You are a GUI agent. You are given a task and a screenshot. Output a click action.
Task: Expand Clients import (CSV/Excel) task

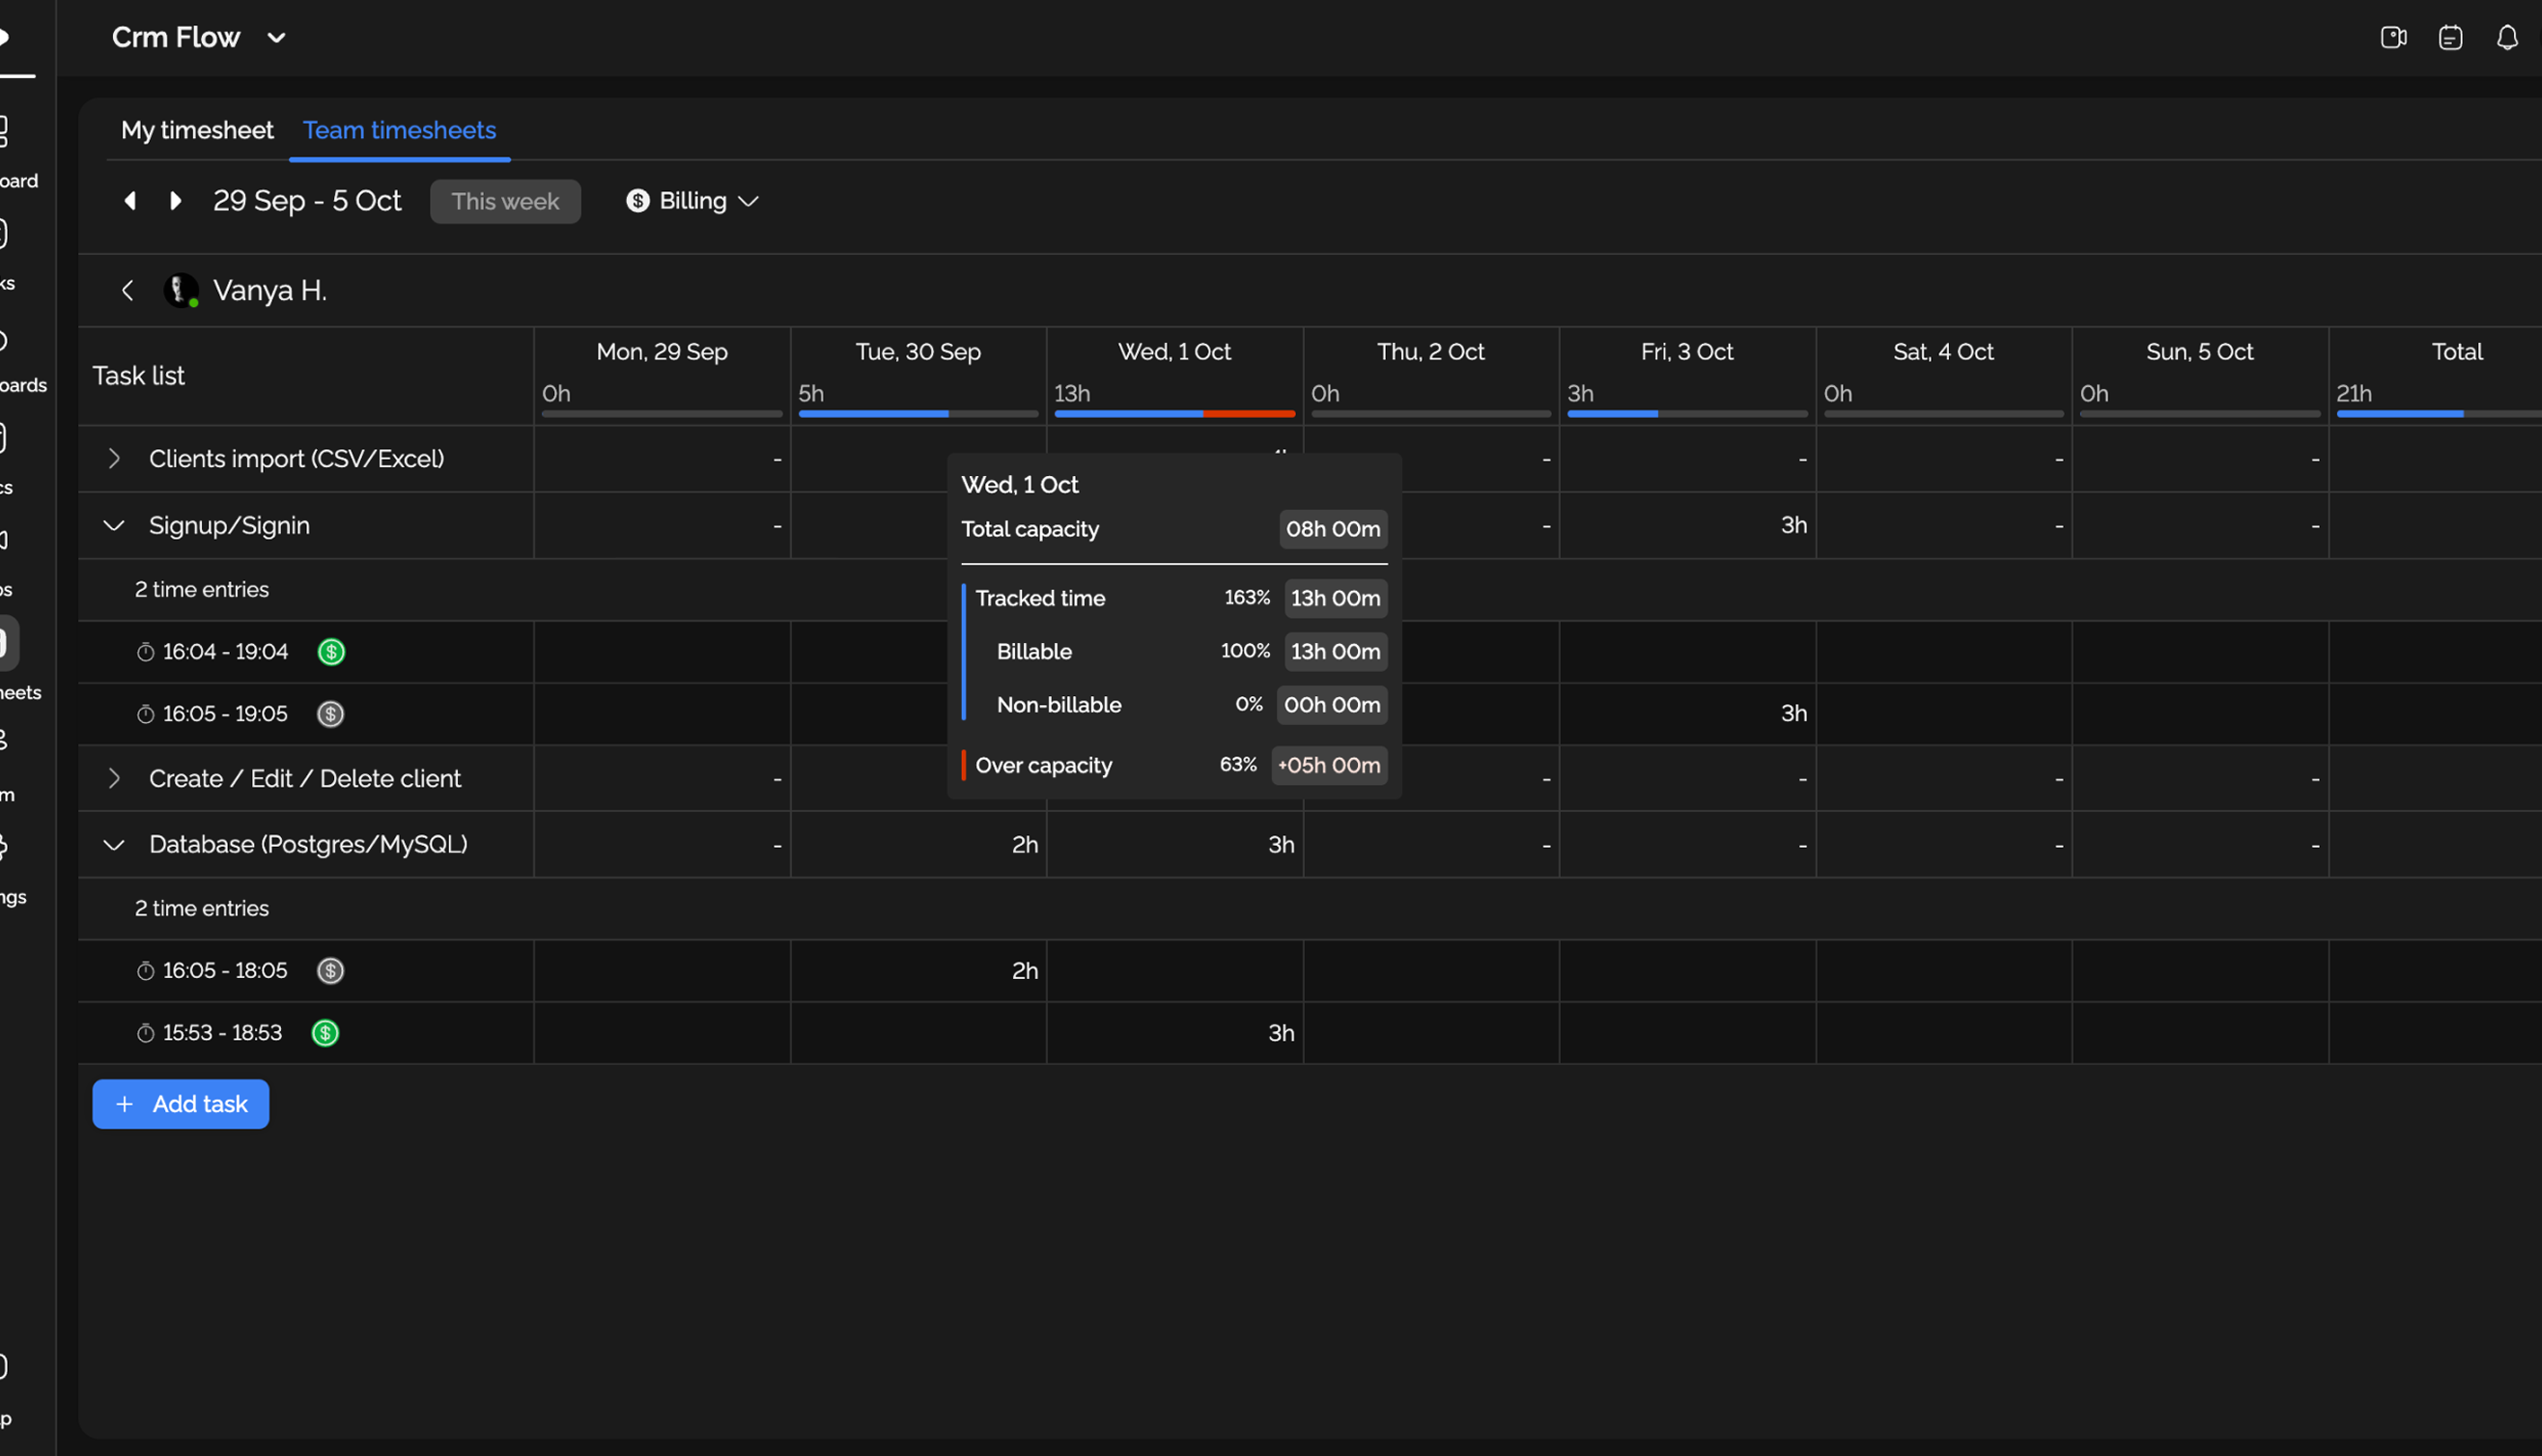coord(114,459)
